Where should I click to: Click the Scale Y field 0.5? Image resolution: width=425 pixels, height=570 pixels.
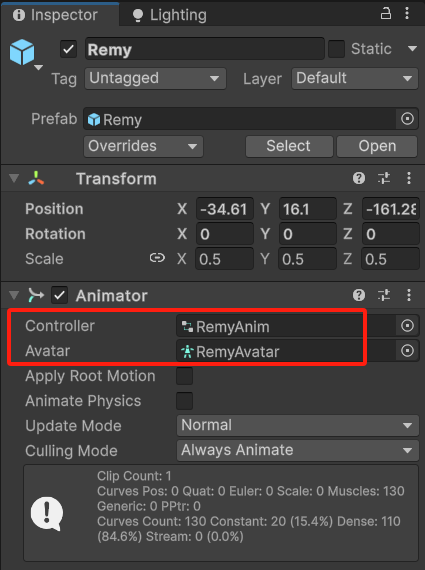308,259
